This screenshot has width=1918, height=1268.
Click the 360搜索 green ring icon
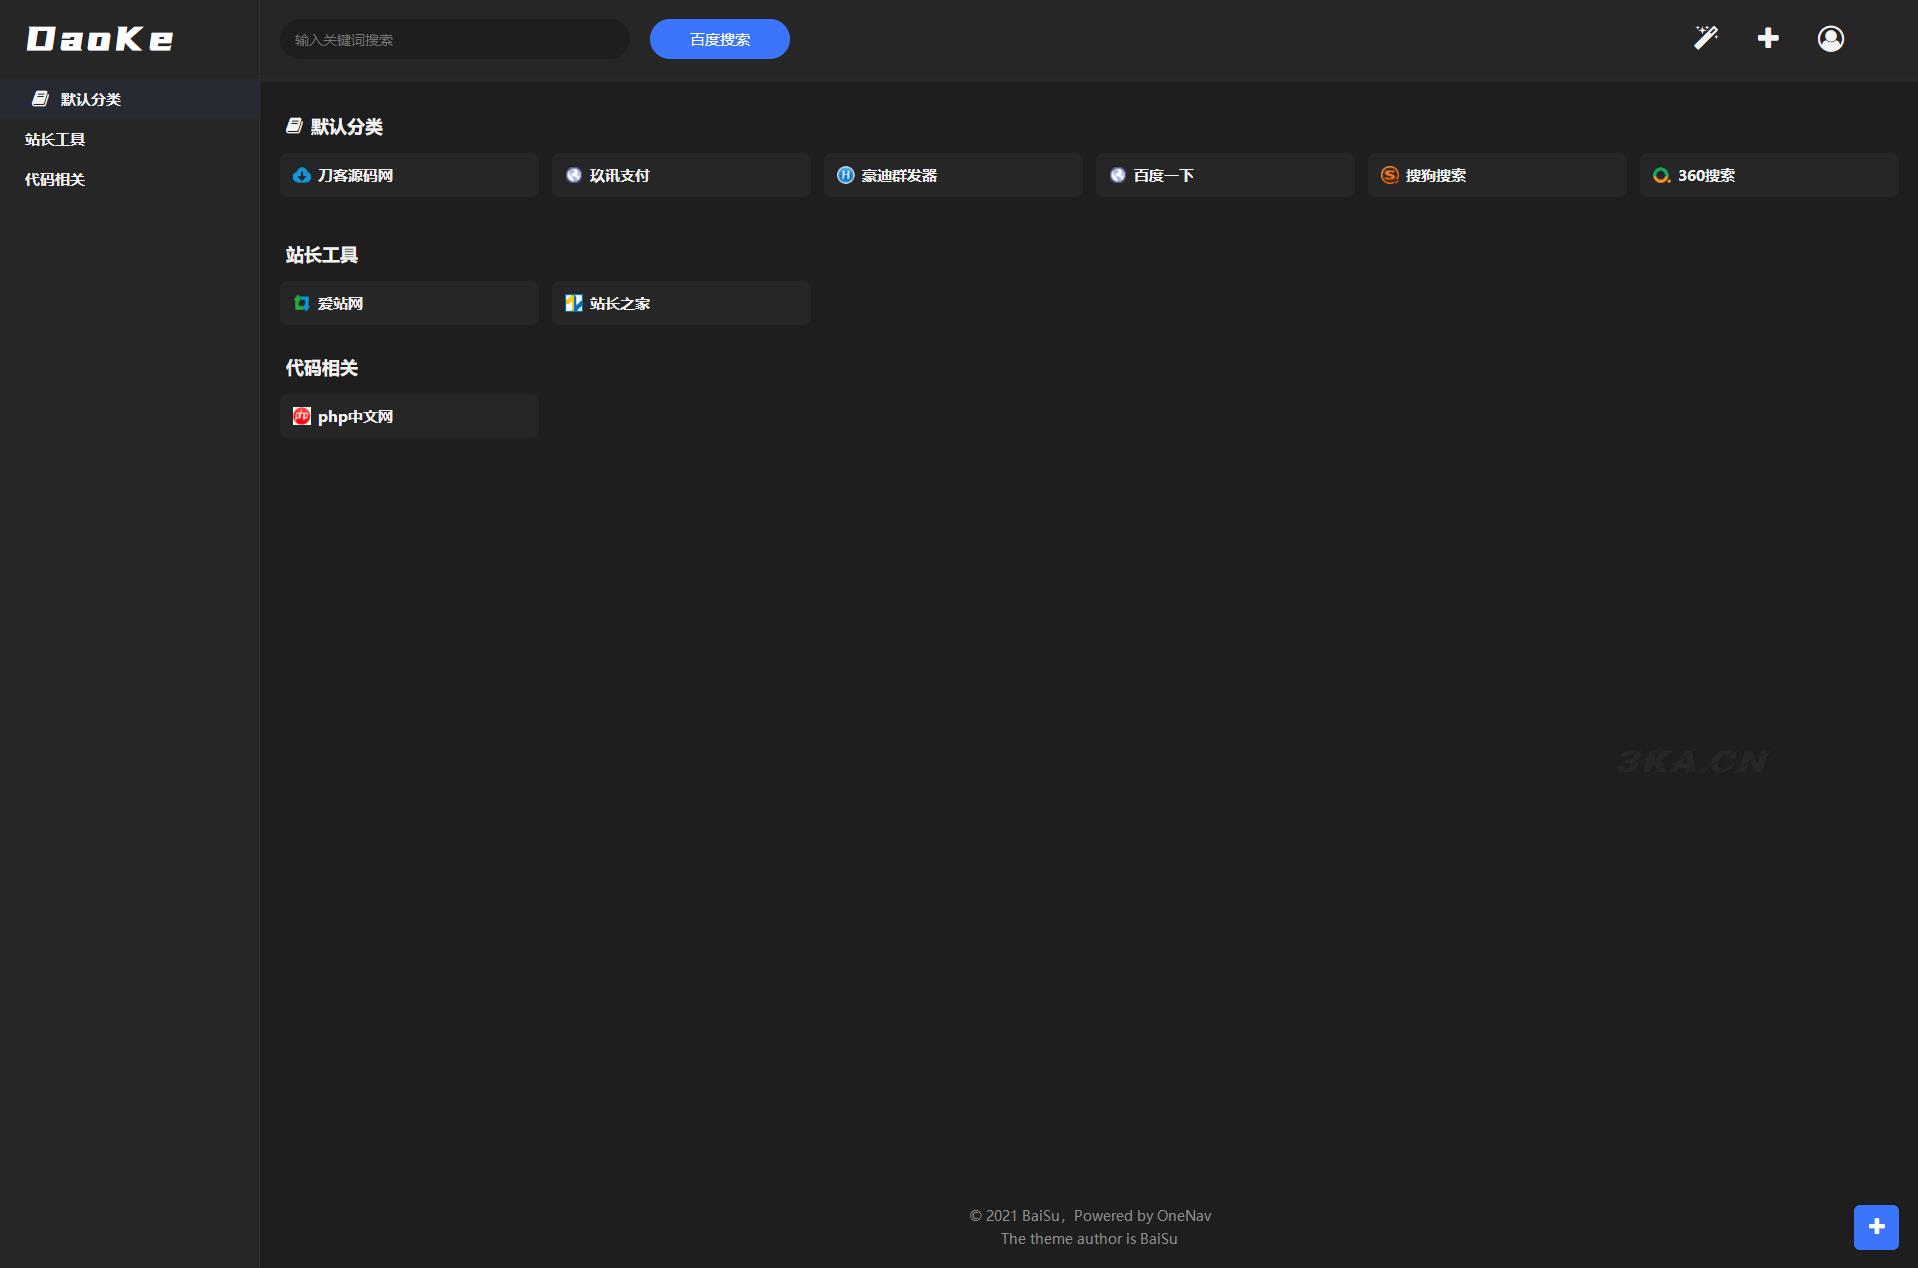pos(1662,175)
